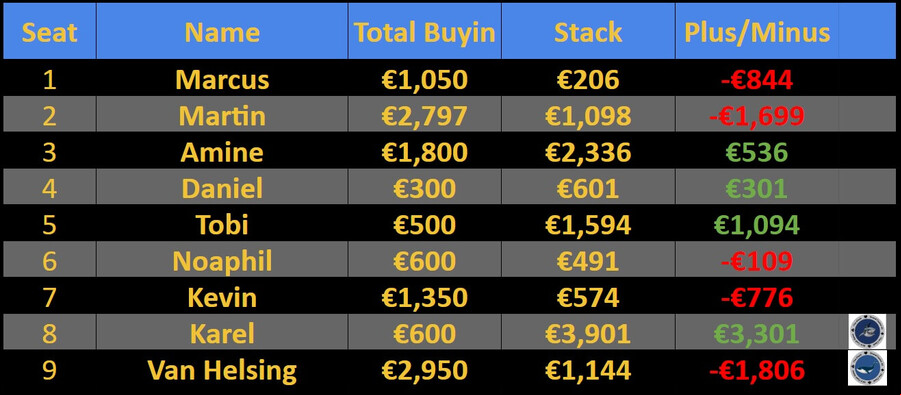Select Kevin's stack of €574

[588, 298]
